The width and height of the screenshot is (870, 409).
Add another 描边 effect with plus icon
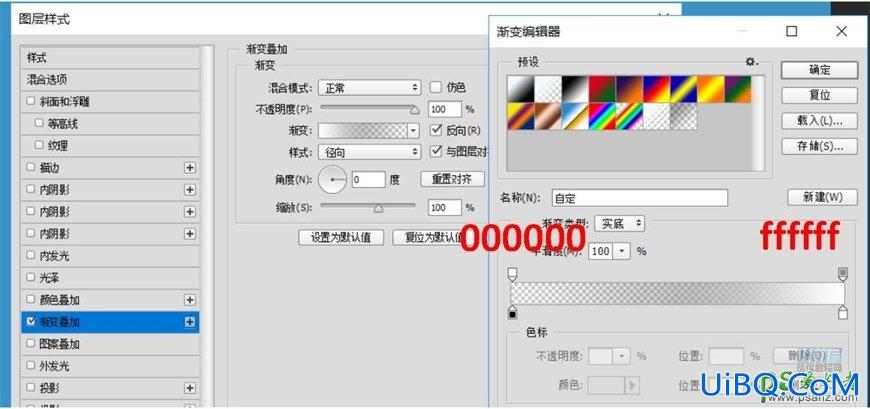[190, 168]
